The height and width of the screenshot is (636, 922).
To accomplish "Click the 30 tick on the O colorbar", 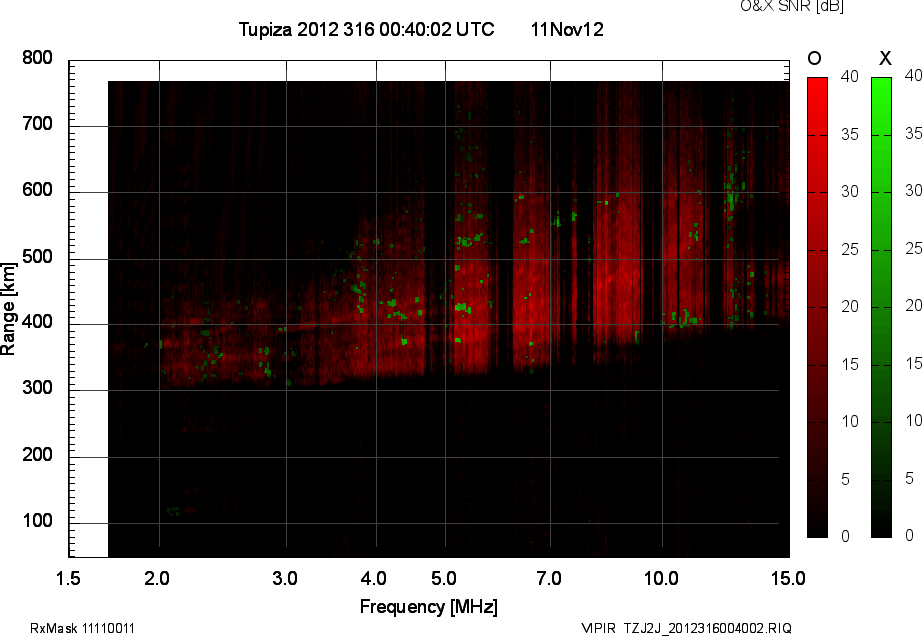I will (850, 192).
